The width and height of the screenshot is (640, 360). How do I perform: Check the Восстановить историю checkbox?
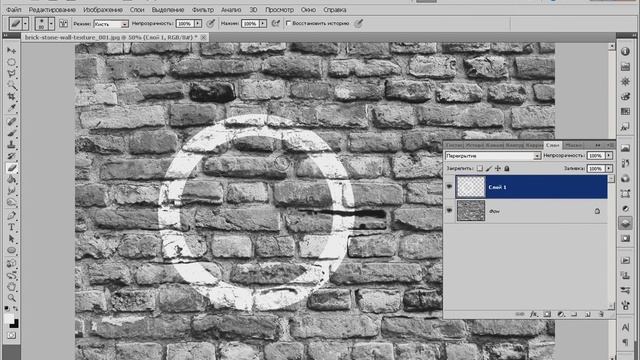pyautogui.click(x=288, y=23)
